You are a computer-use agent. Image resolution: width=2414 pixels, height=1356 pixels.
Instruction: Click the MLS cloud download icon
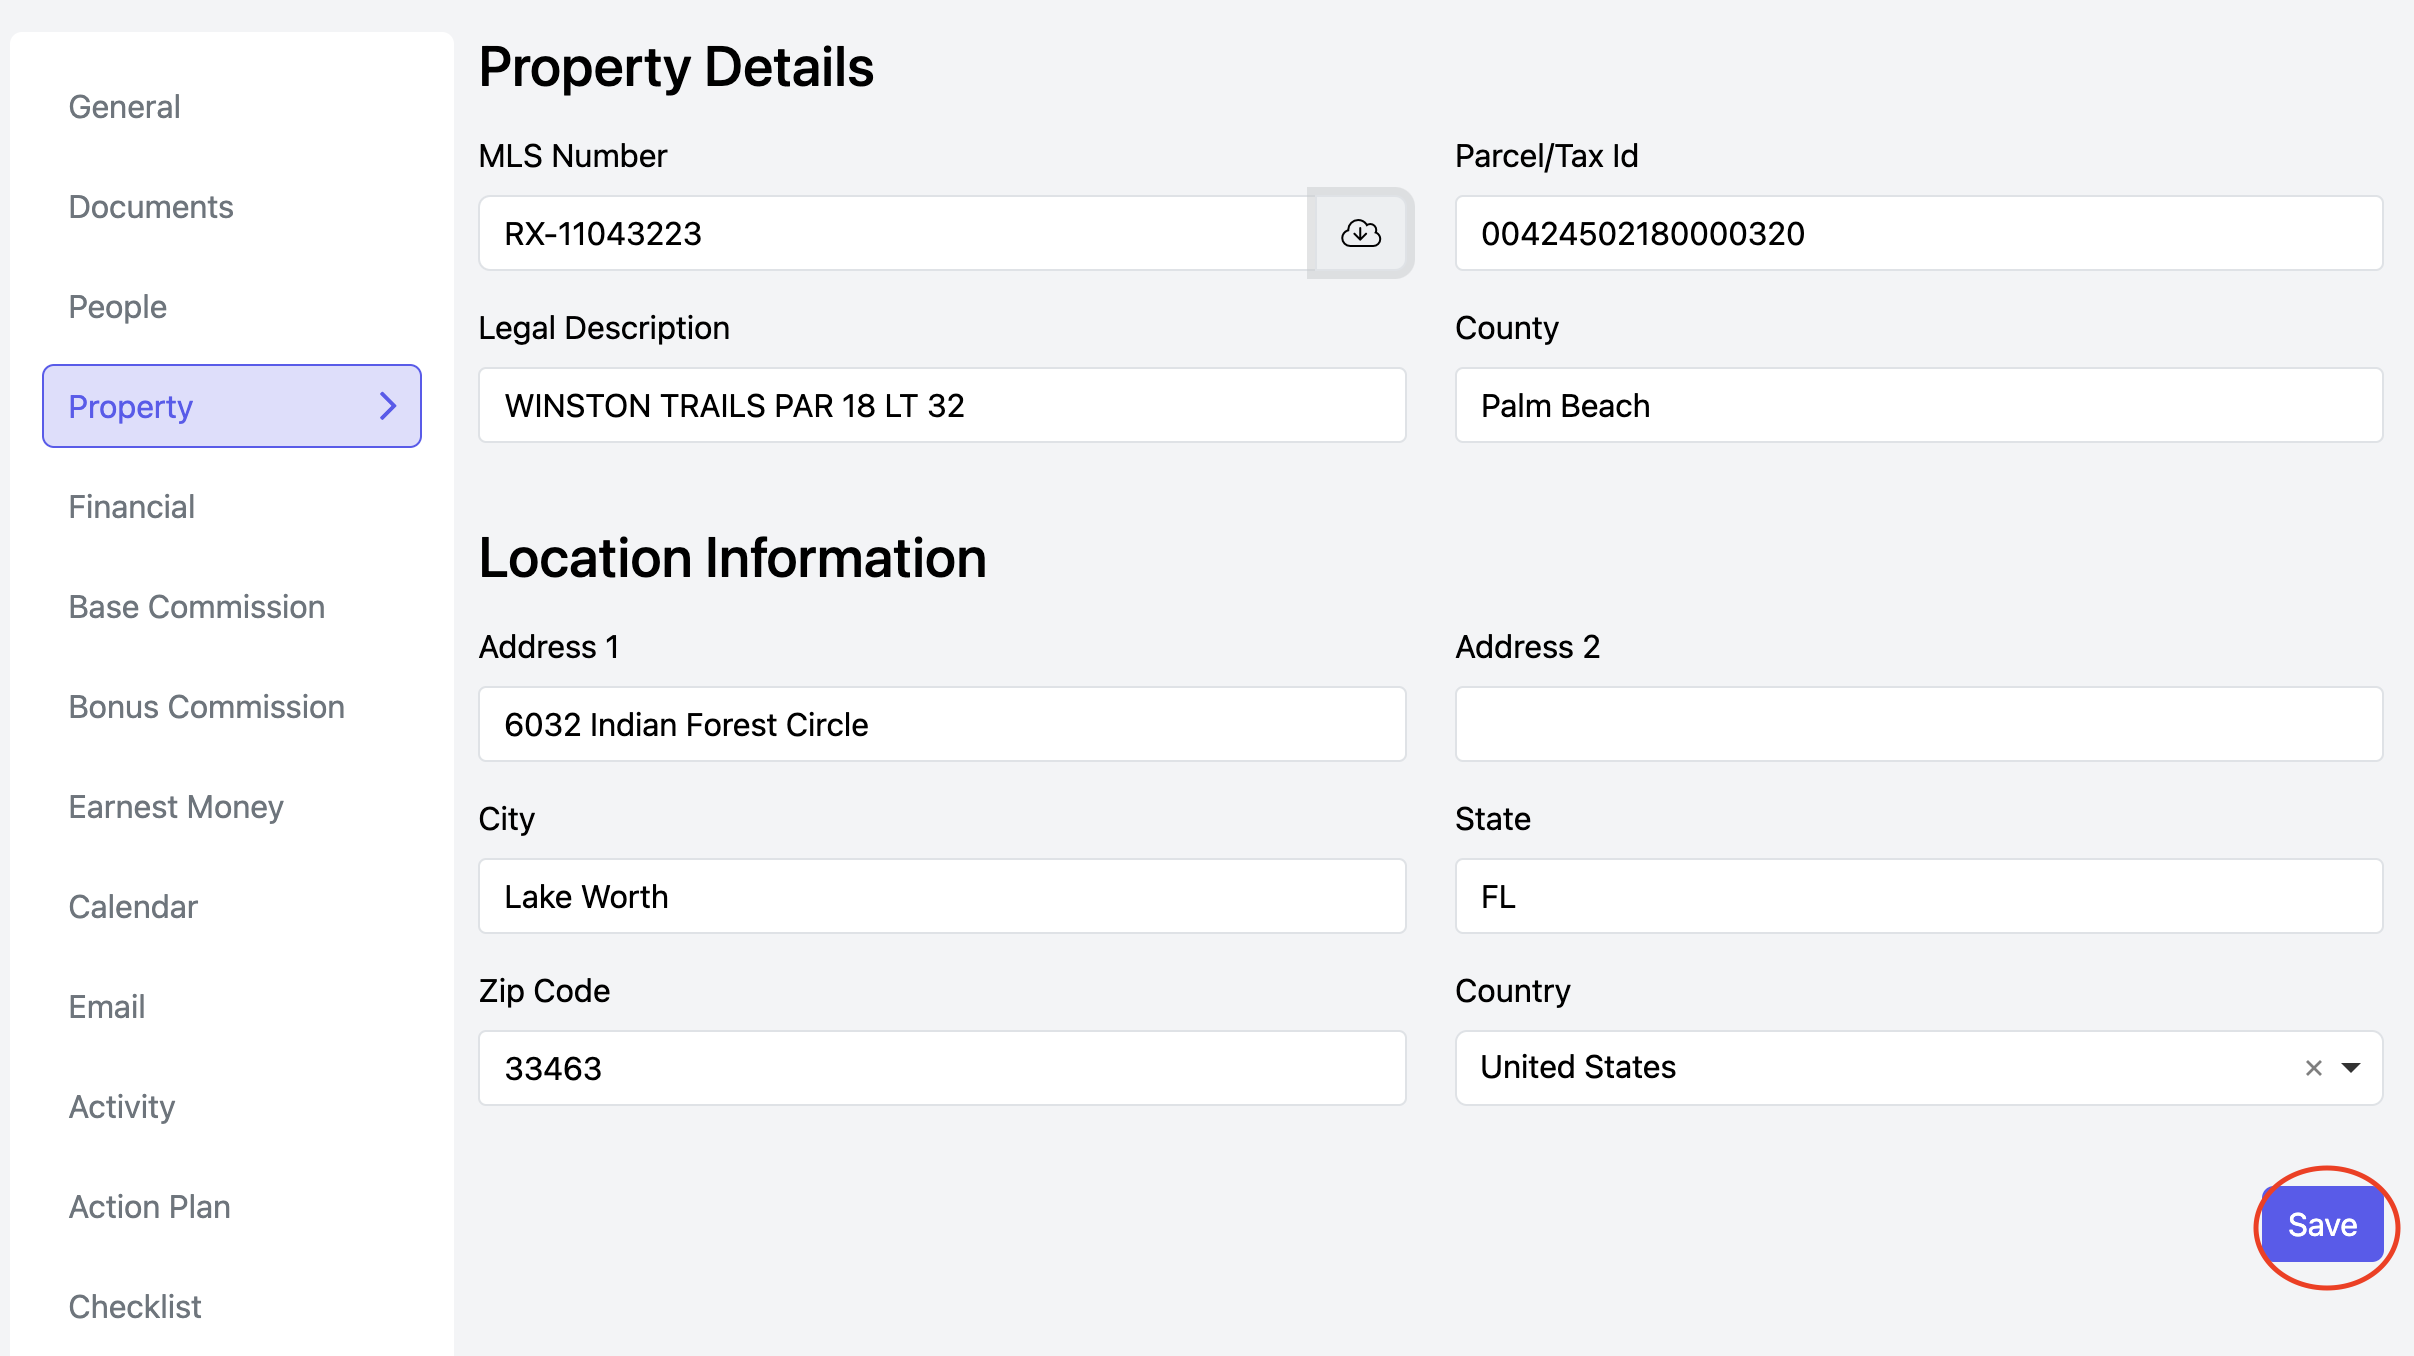pos(1360,233)
